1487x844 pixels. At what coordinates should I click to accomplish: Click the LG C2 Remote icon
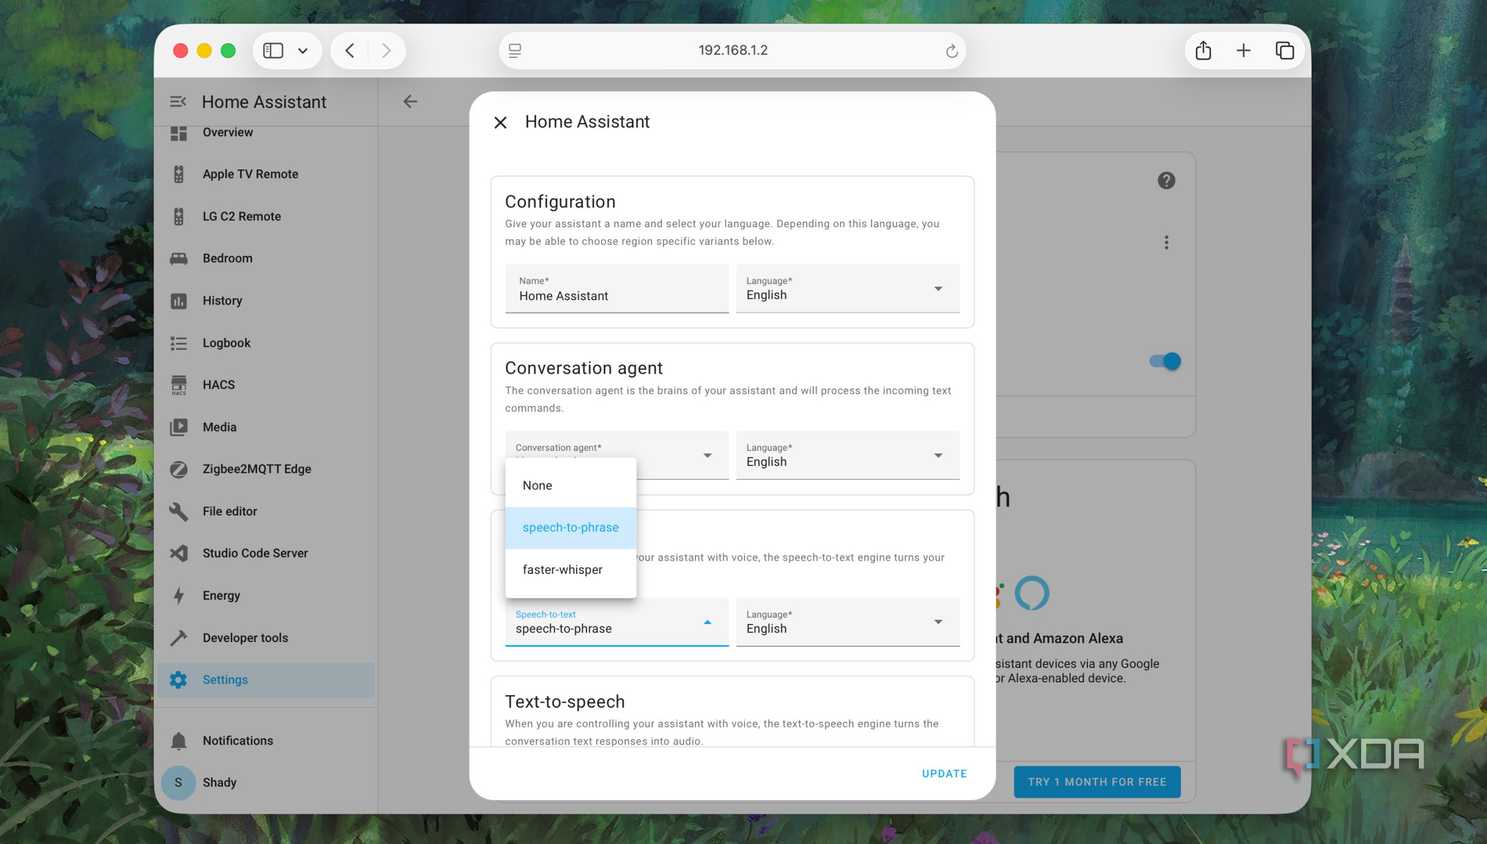(179, 216)
